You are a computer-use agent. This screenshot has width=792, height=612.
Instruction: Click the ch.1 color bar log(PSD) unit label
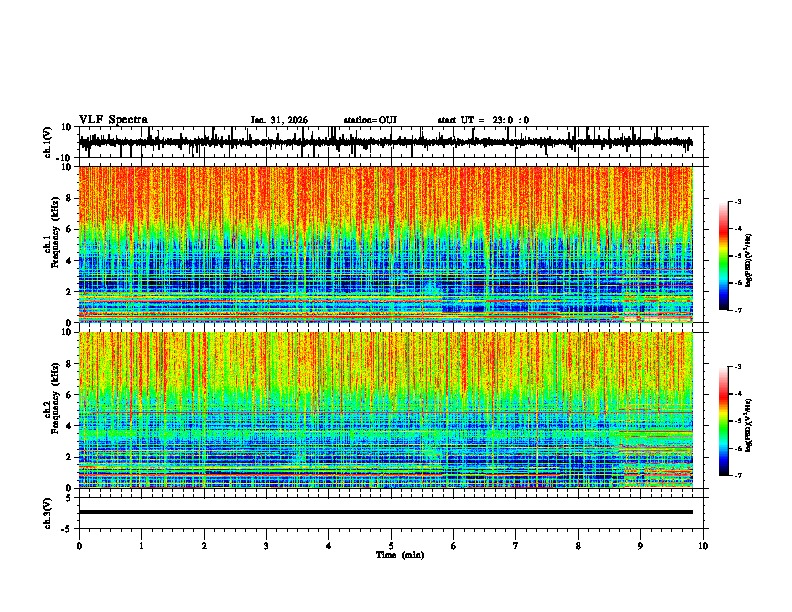pos(750,260)
